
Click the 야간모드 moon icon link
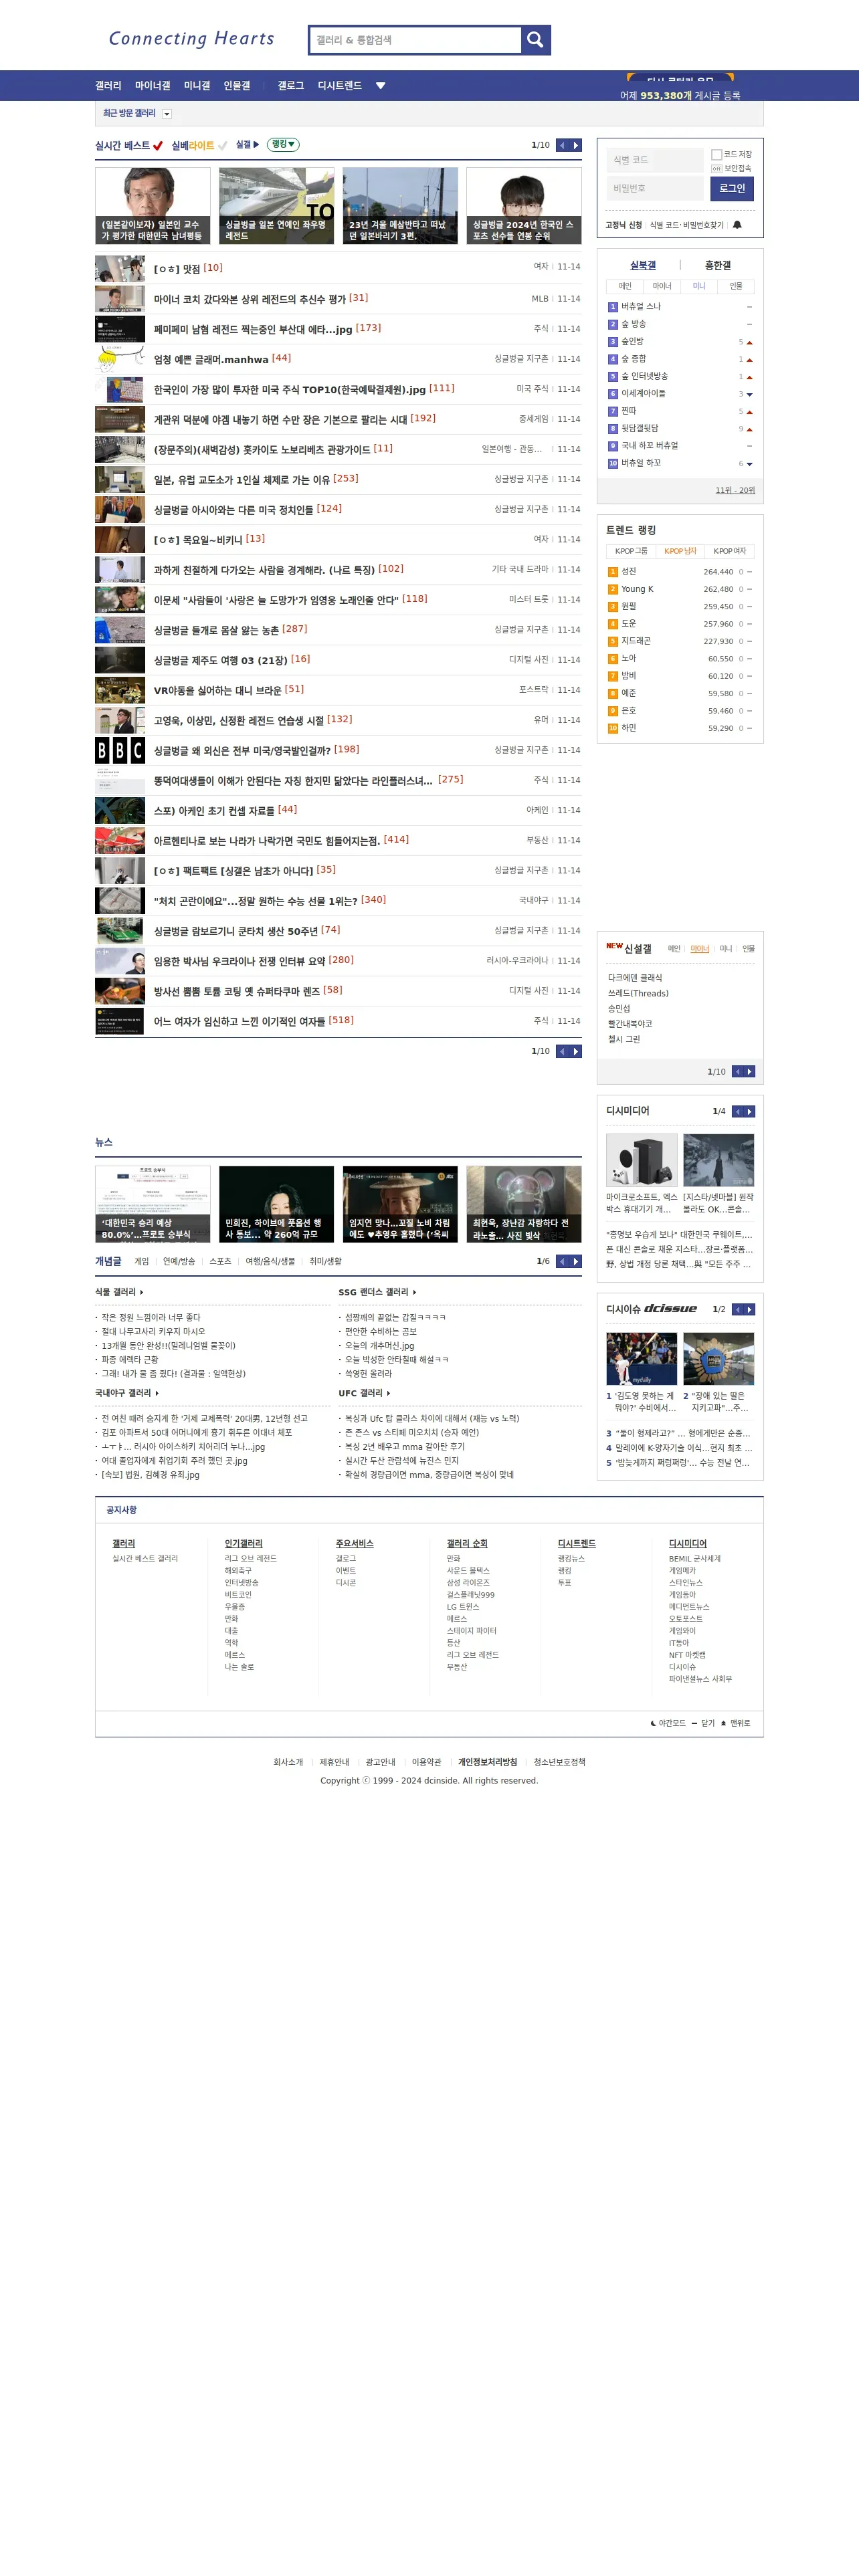[x=668, y=1723]
